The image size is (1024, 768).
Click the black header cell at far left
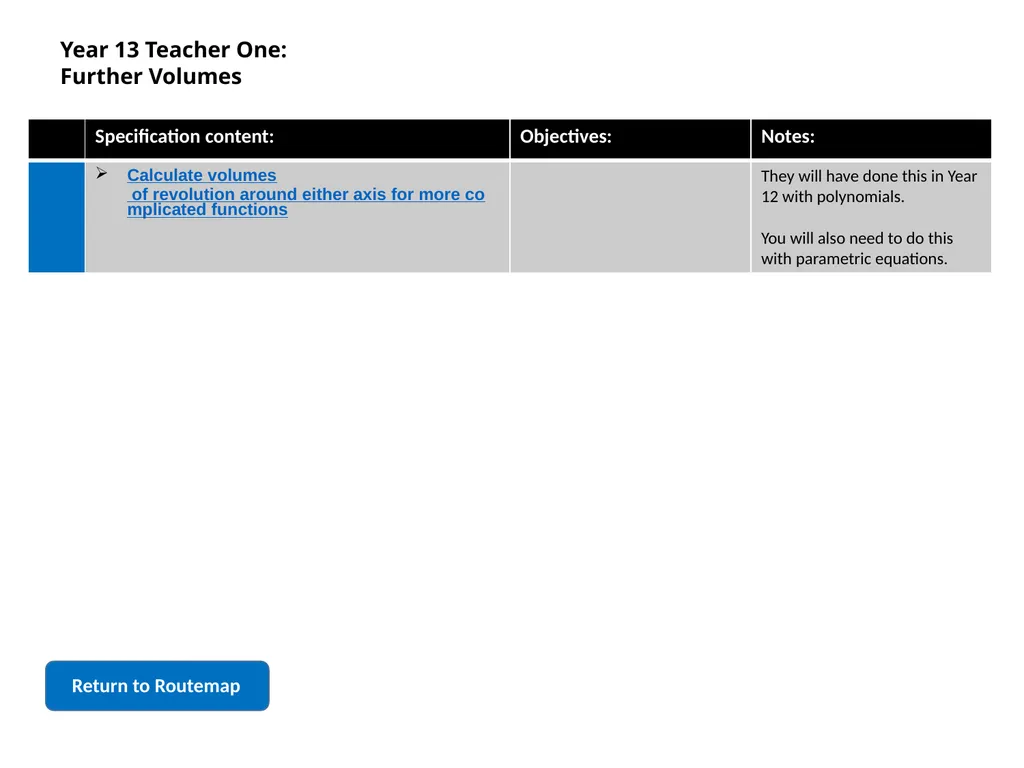(56, 138)
